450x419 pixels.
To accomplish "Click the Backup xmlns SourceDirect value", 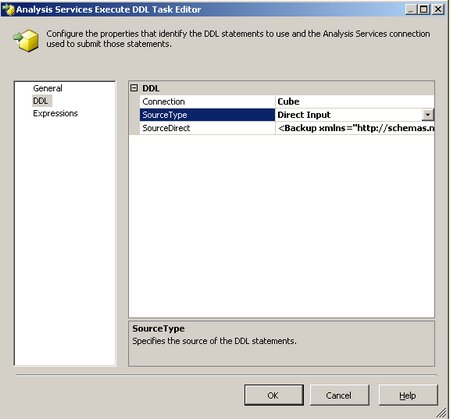I will pyautogui.click(x=355, y=128).
